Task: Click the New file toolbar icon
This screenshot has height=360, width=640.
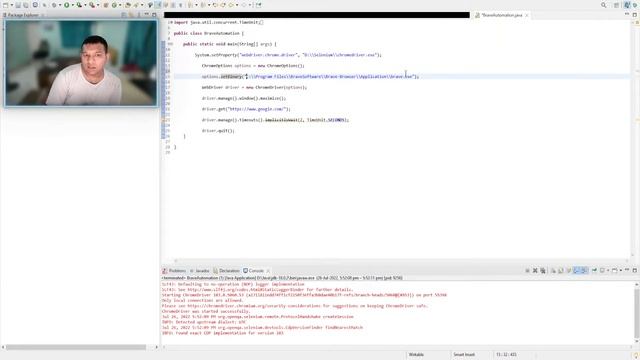Action: 5,5
